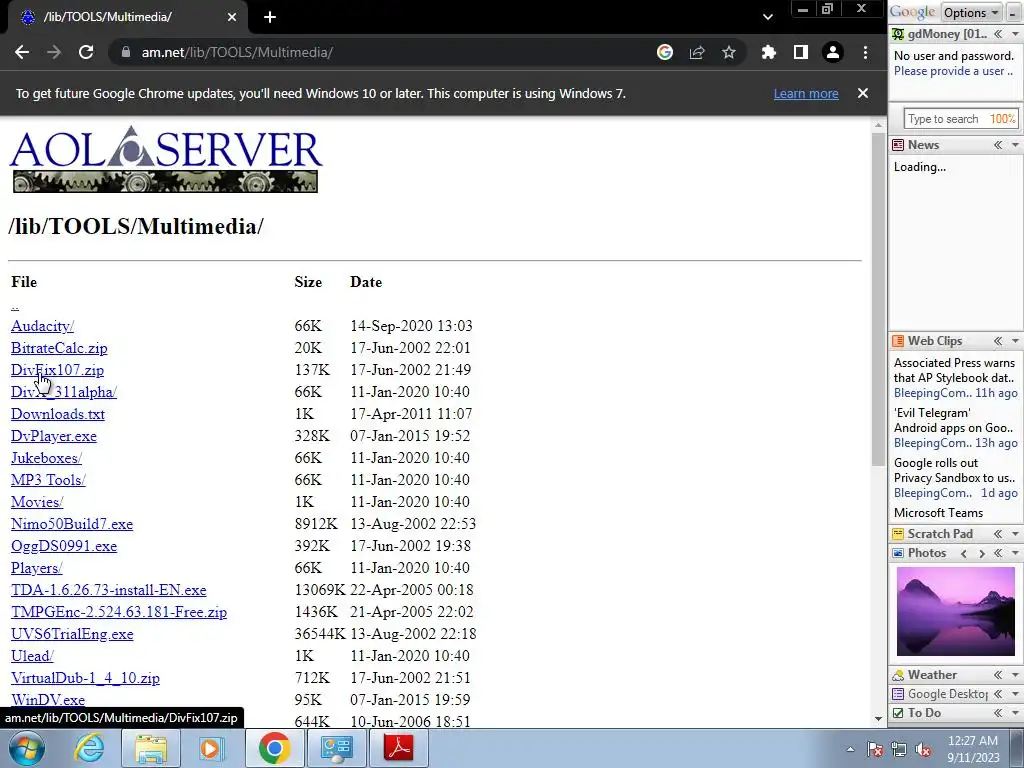The width and height of the screenshot is (1024, 768).
Task: Open the Downloads.txt file
Action: (x=58, y=414)
